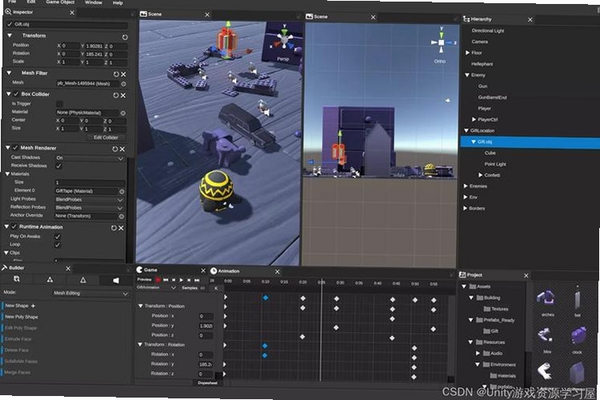
Task: Toggle the Is Trigger checkbox
Action: (59, 104)
